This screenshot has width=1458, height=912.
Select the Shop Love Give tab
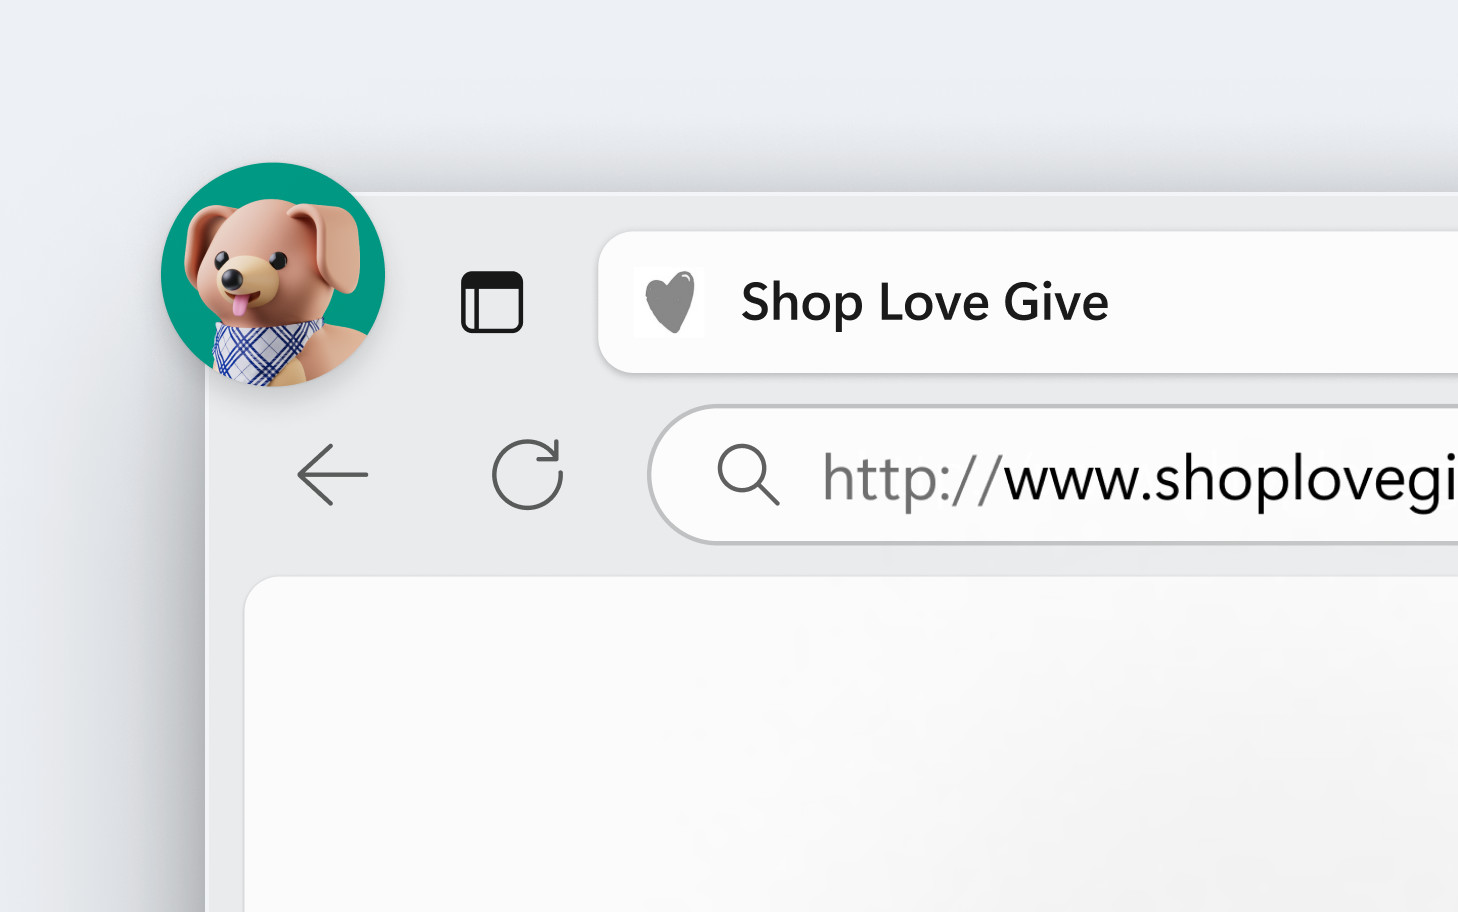[1028, 302]
